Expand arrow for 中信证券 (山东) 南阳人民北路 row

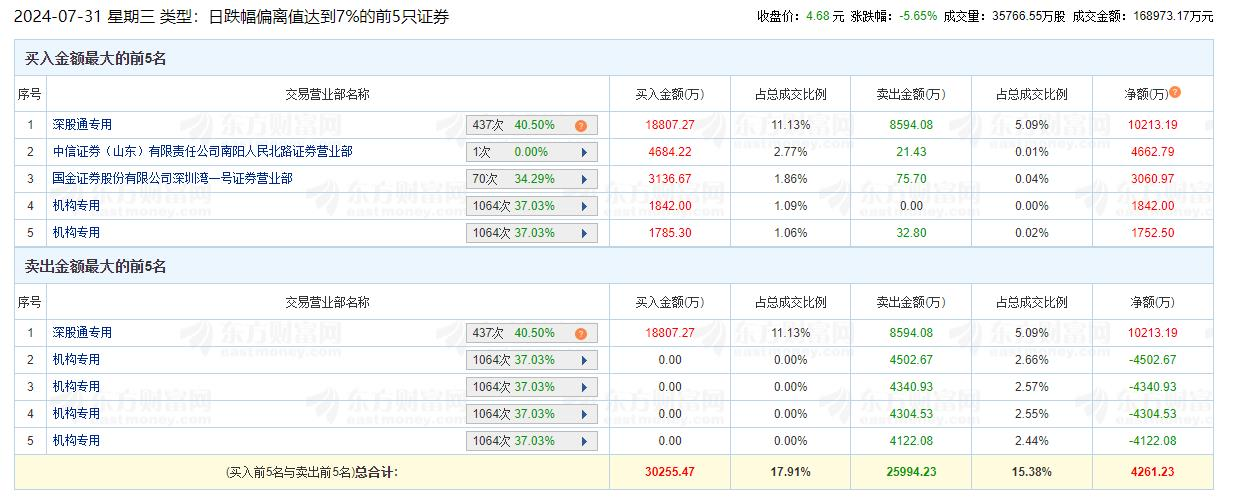[x=582, y=153]
